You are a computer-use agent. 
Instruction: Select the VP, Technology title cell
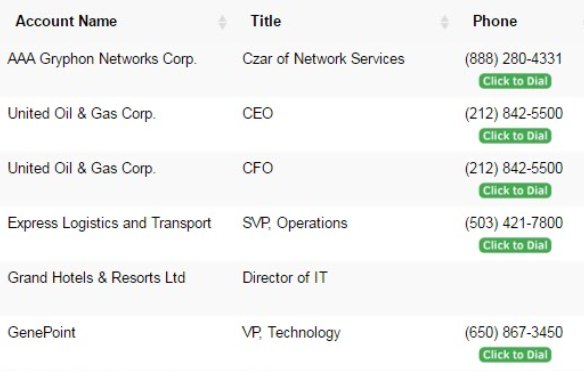coord(291,333)
